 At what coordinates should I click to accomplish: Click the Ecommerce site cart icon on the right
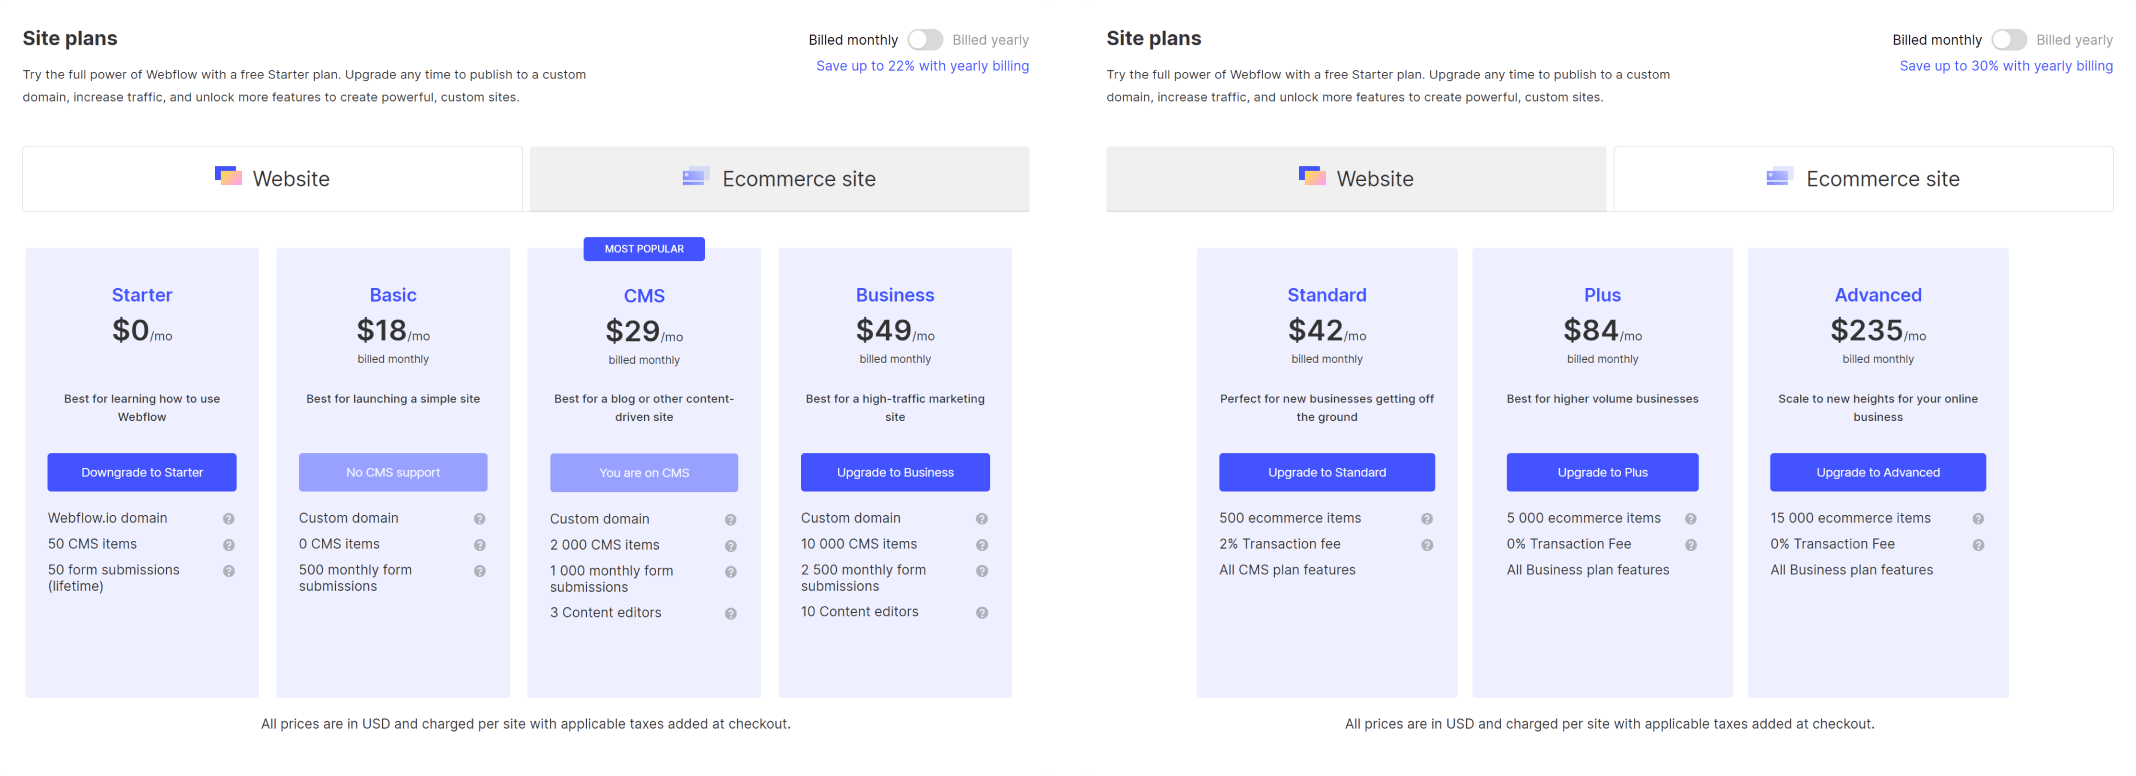(1777, 177)
